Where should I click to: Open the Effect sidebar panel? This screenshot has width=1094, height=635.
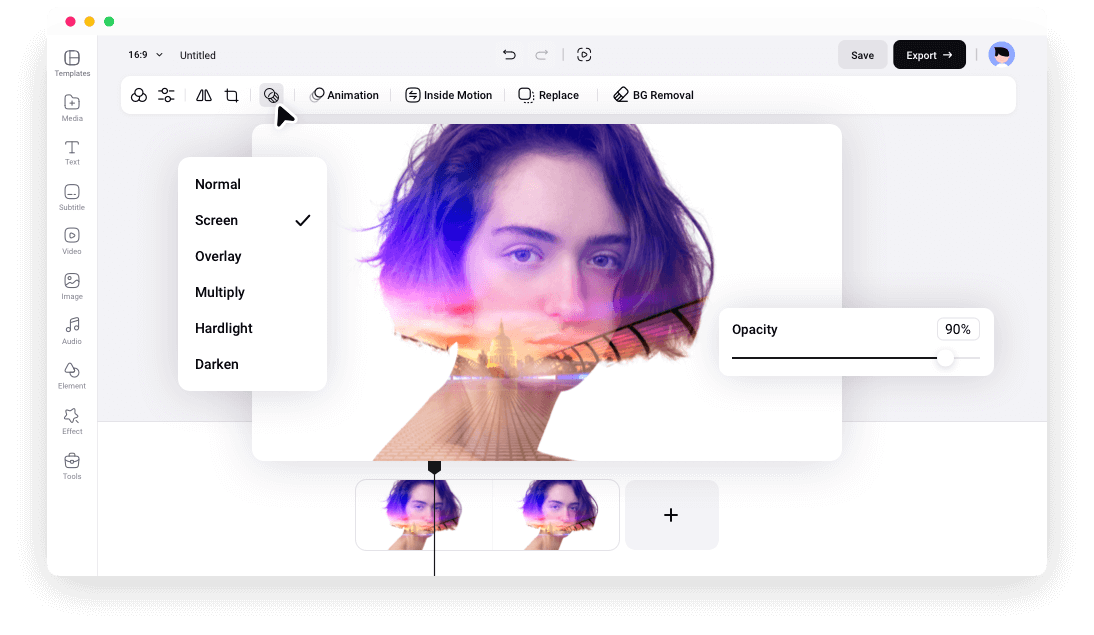pyautogui.click(x=72, y=421)
